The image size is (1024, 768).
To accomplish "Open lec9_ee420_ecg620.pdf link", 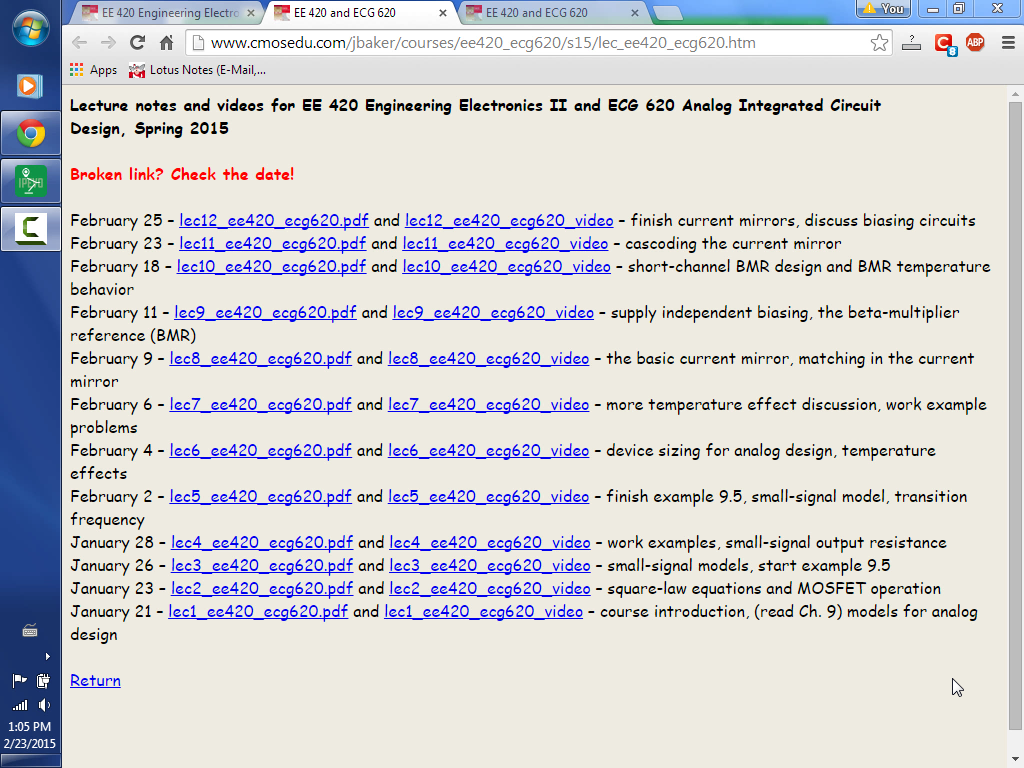I will [x=265, y=313].
